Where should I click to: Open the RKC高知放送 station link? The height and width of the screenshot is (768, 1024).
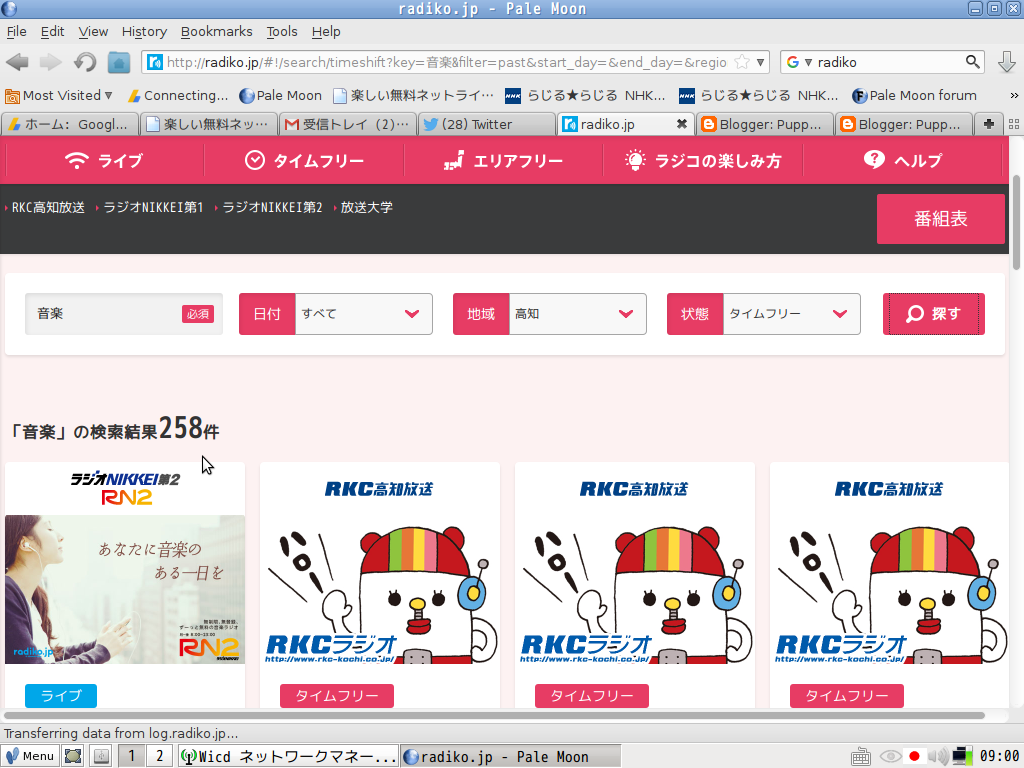tap(45, 209)
